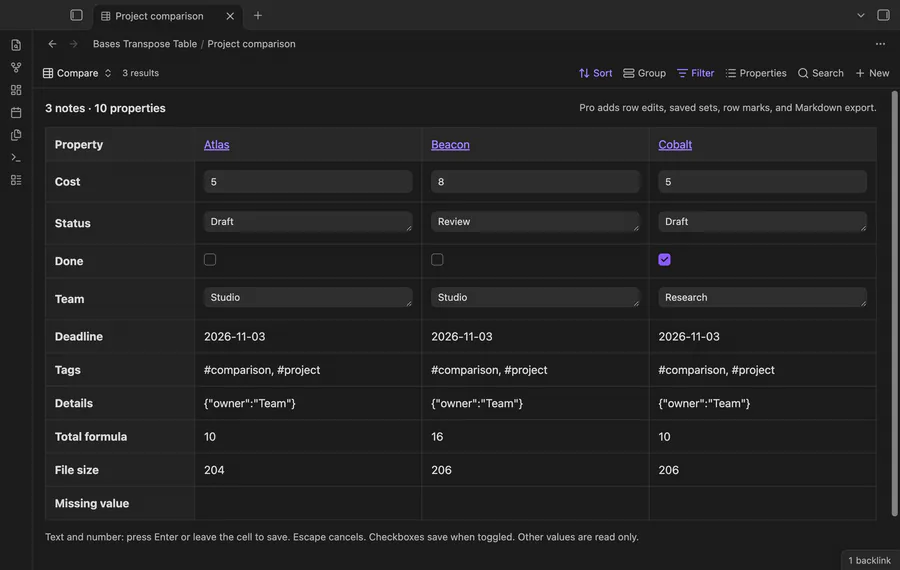Open the more options ellipsis menu
900x570 pixels.
880,44
